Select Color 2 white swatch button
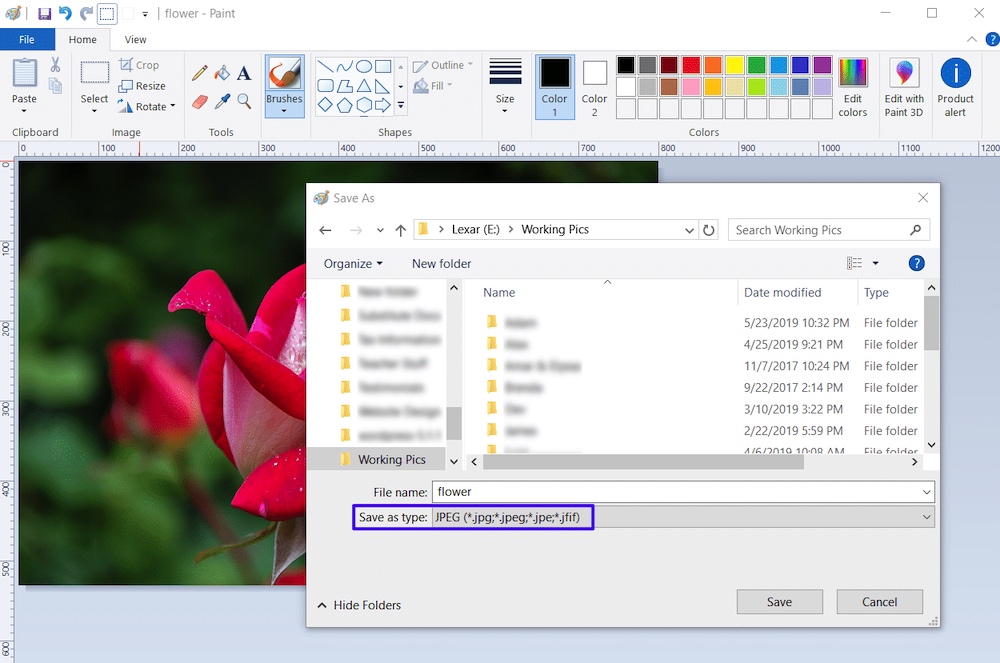Viewport: 1000px width, 663px height. (594, 87)
